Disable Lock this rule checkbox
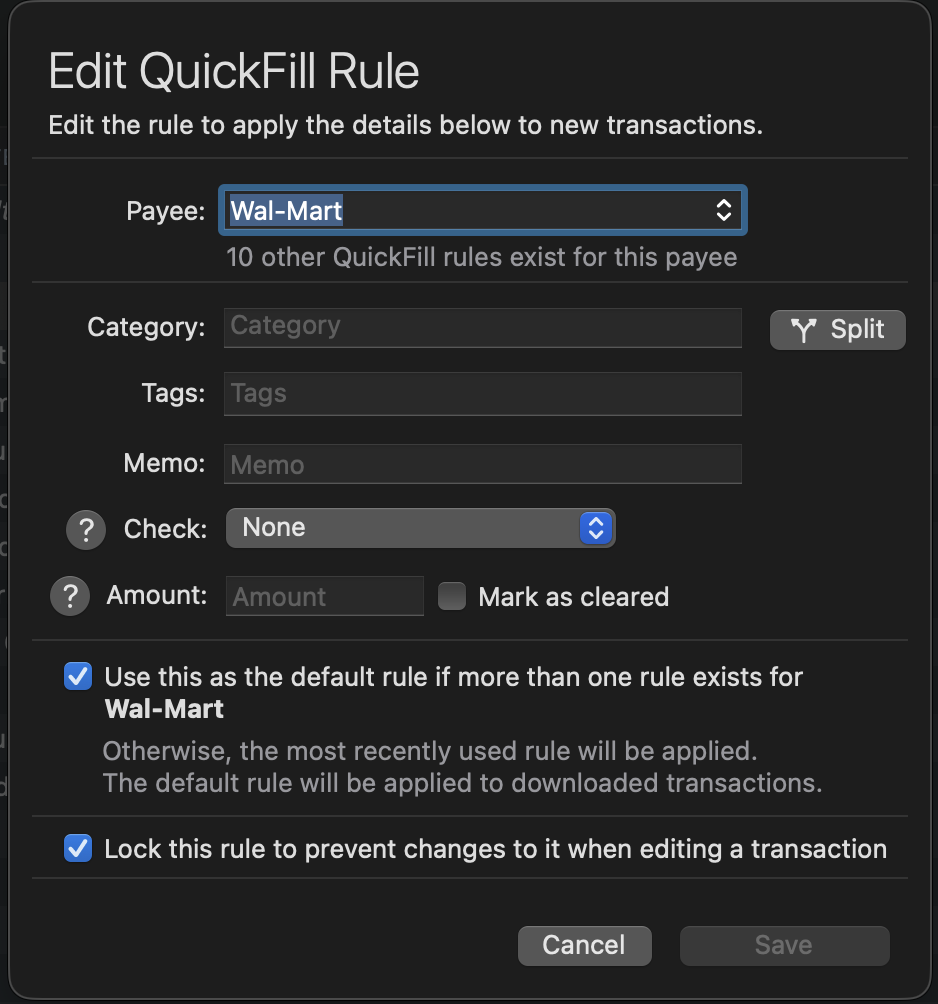This screenshot has width=938, height=1004. pyautogui.click(x=78, y=849)
